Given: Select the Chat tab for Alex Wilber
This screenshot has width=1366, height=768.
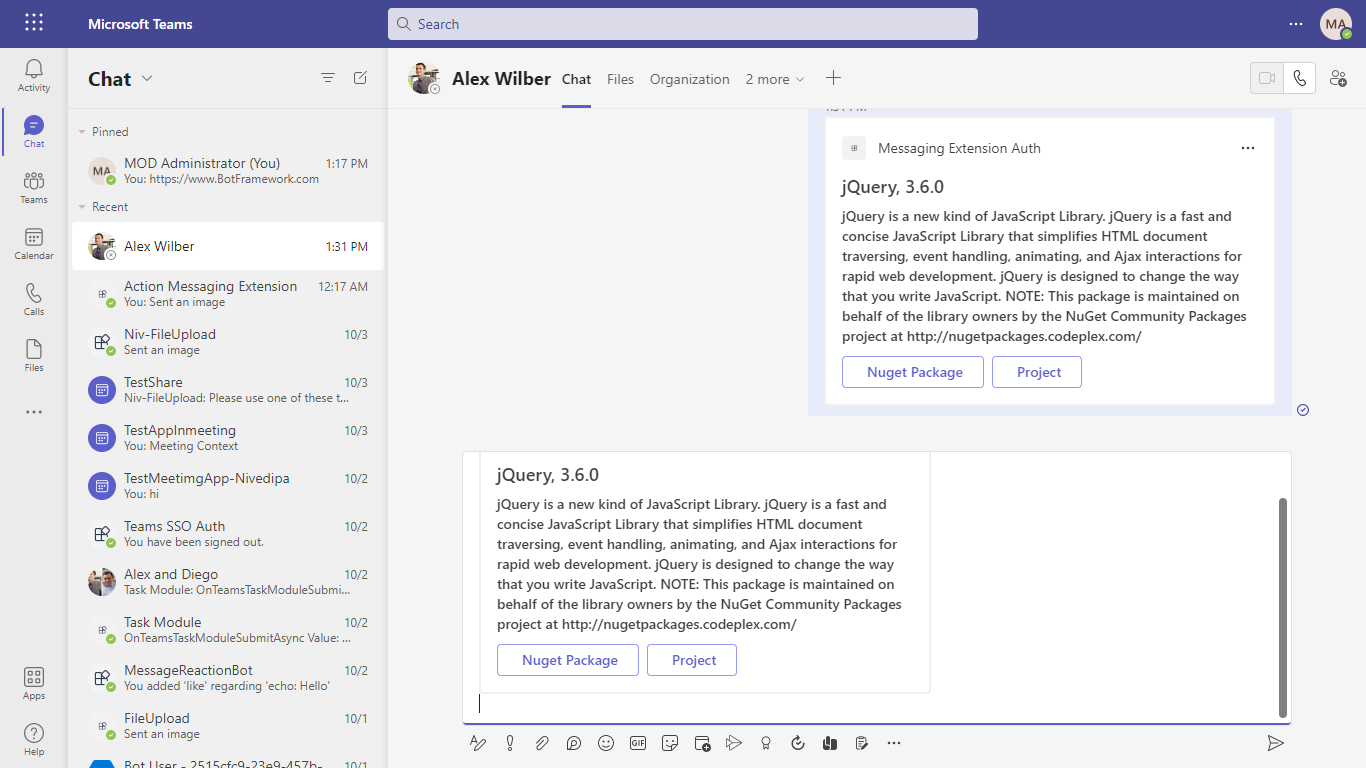Looking at the screenshot, I should tap(577, 79).
